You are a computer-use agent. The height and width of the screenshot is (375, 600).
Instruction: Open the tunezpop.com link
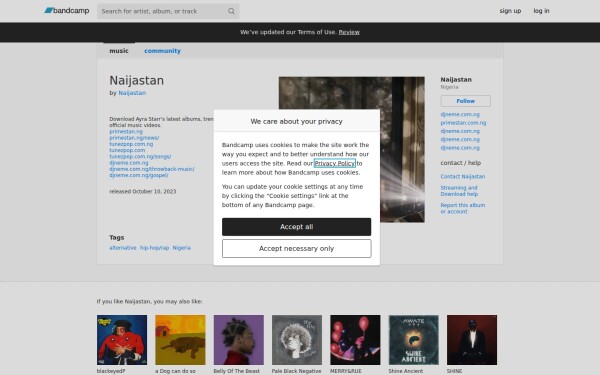pos(127,150)
